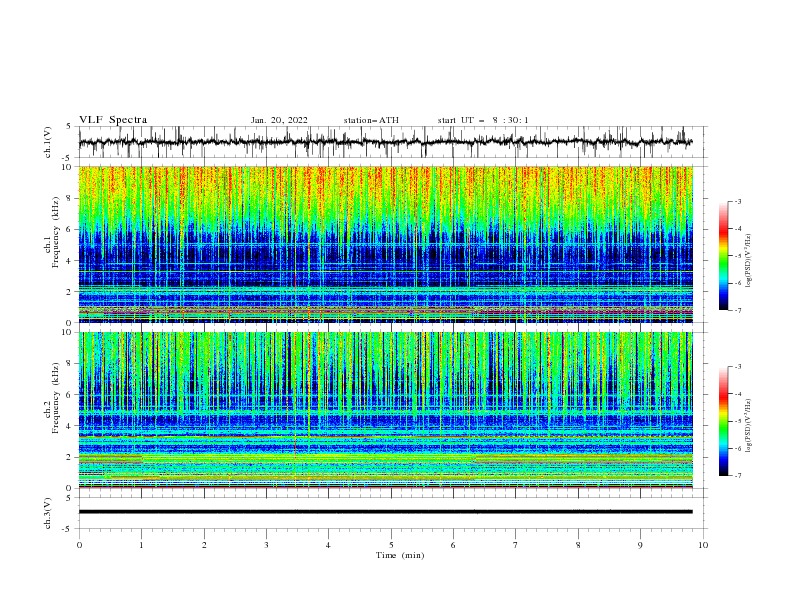Click the ch.2 colorbar "log(PSD)(V²/Hz)" label
This screenshot has height=612, width=792.
pyautogui.click(x=748, y=426)
